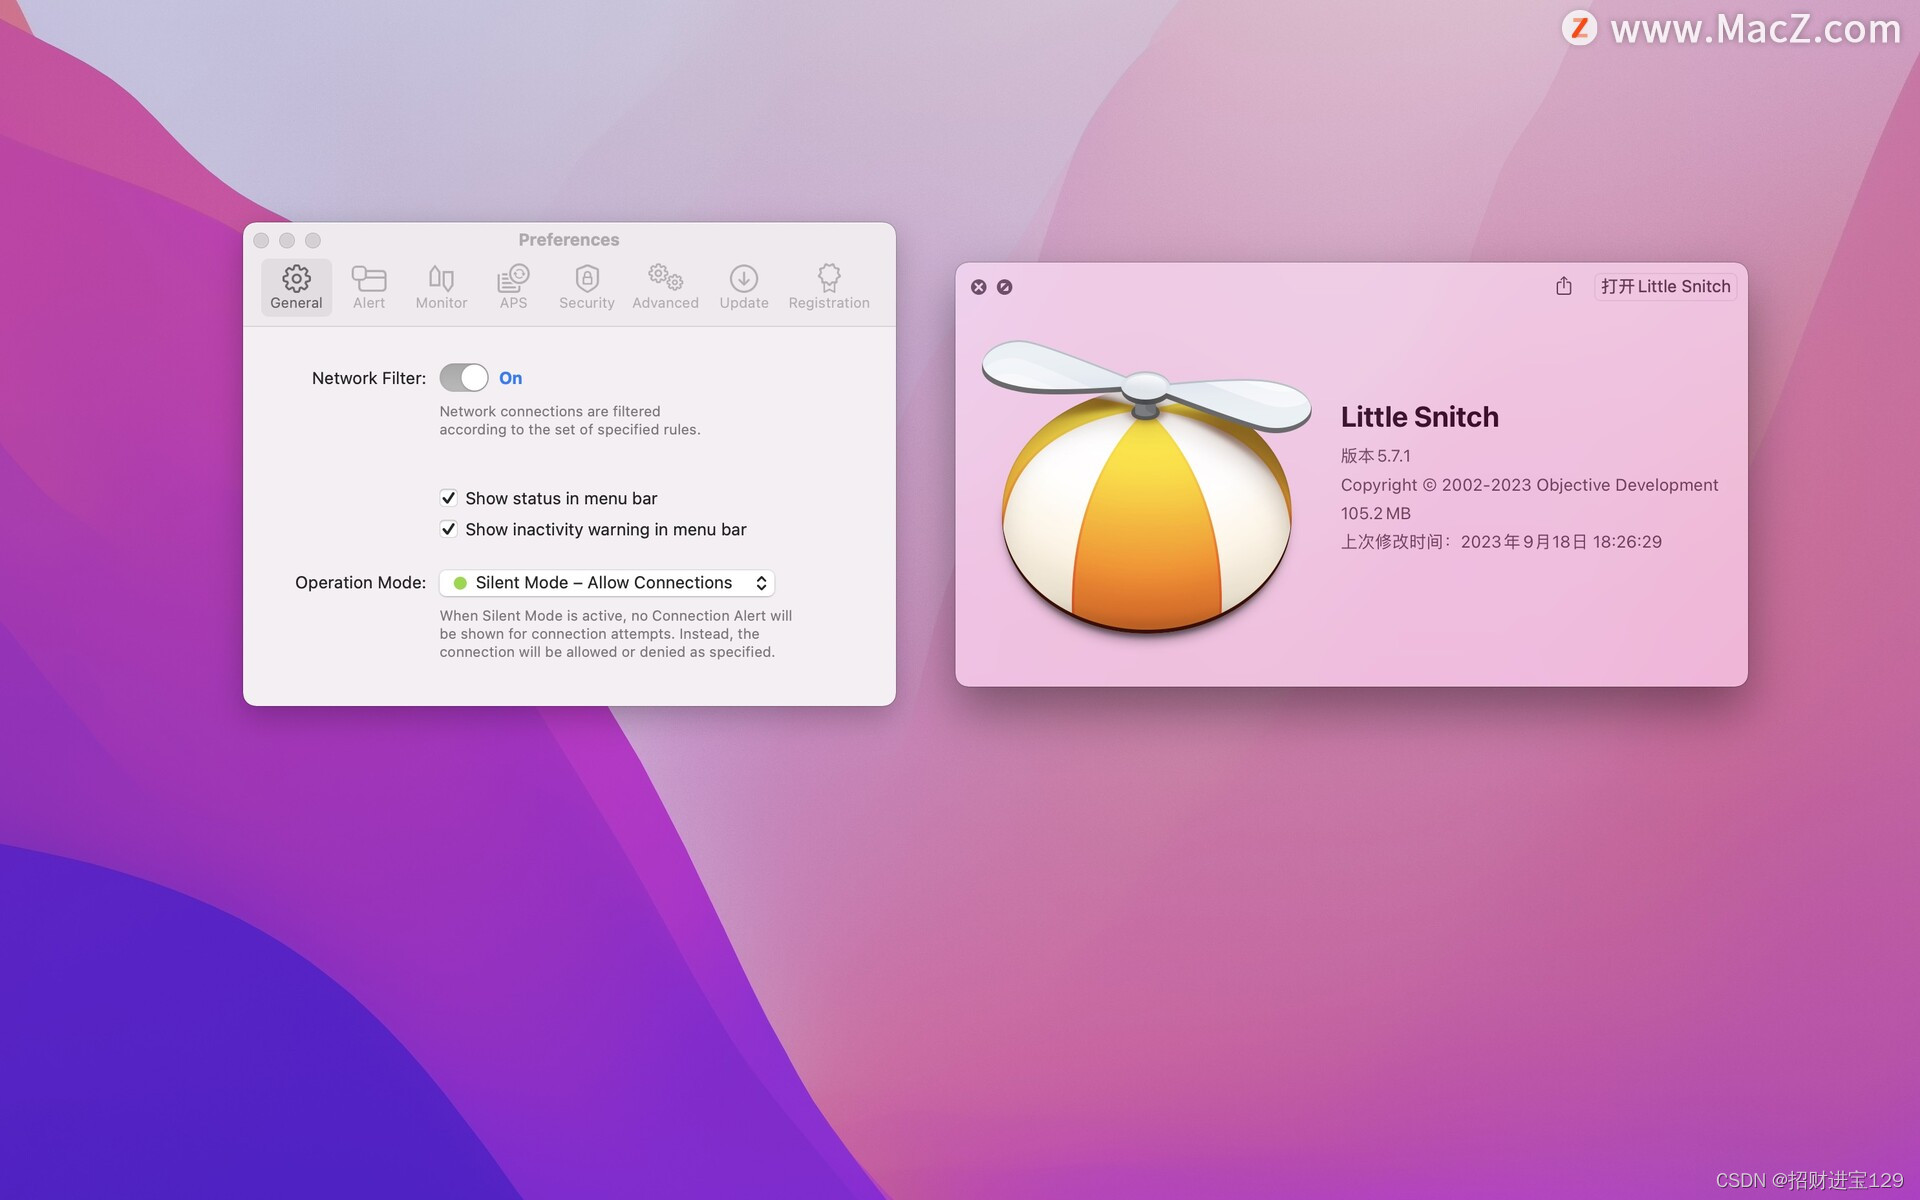The width and height of the screenshot is (1920, 1200).
Task: Switch to the Advanced gears tab
Action: [665, 287]
